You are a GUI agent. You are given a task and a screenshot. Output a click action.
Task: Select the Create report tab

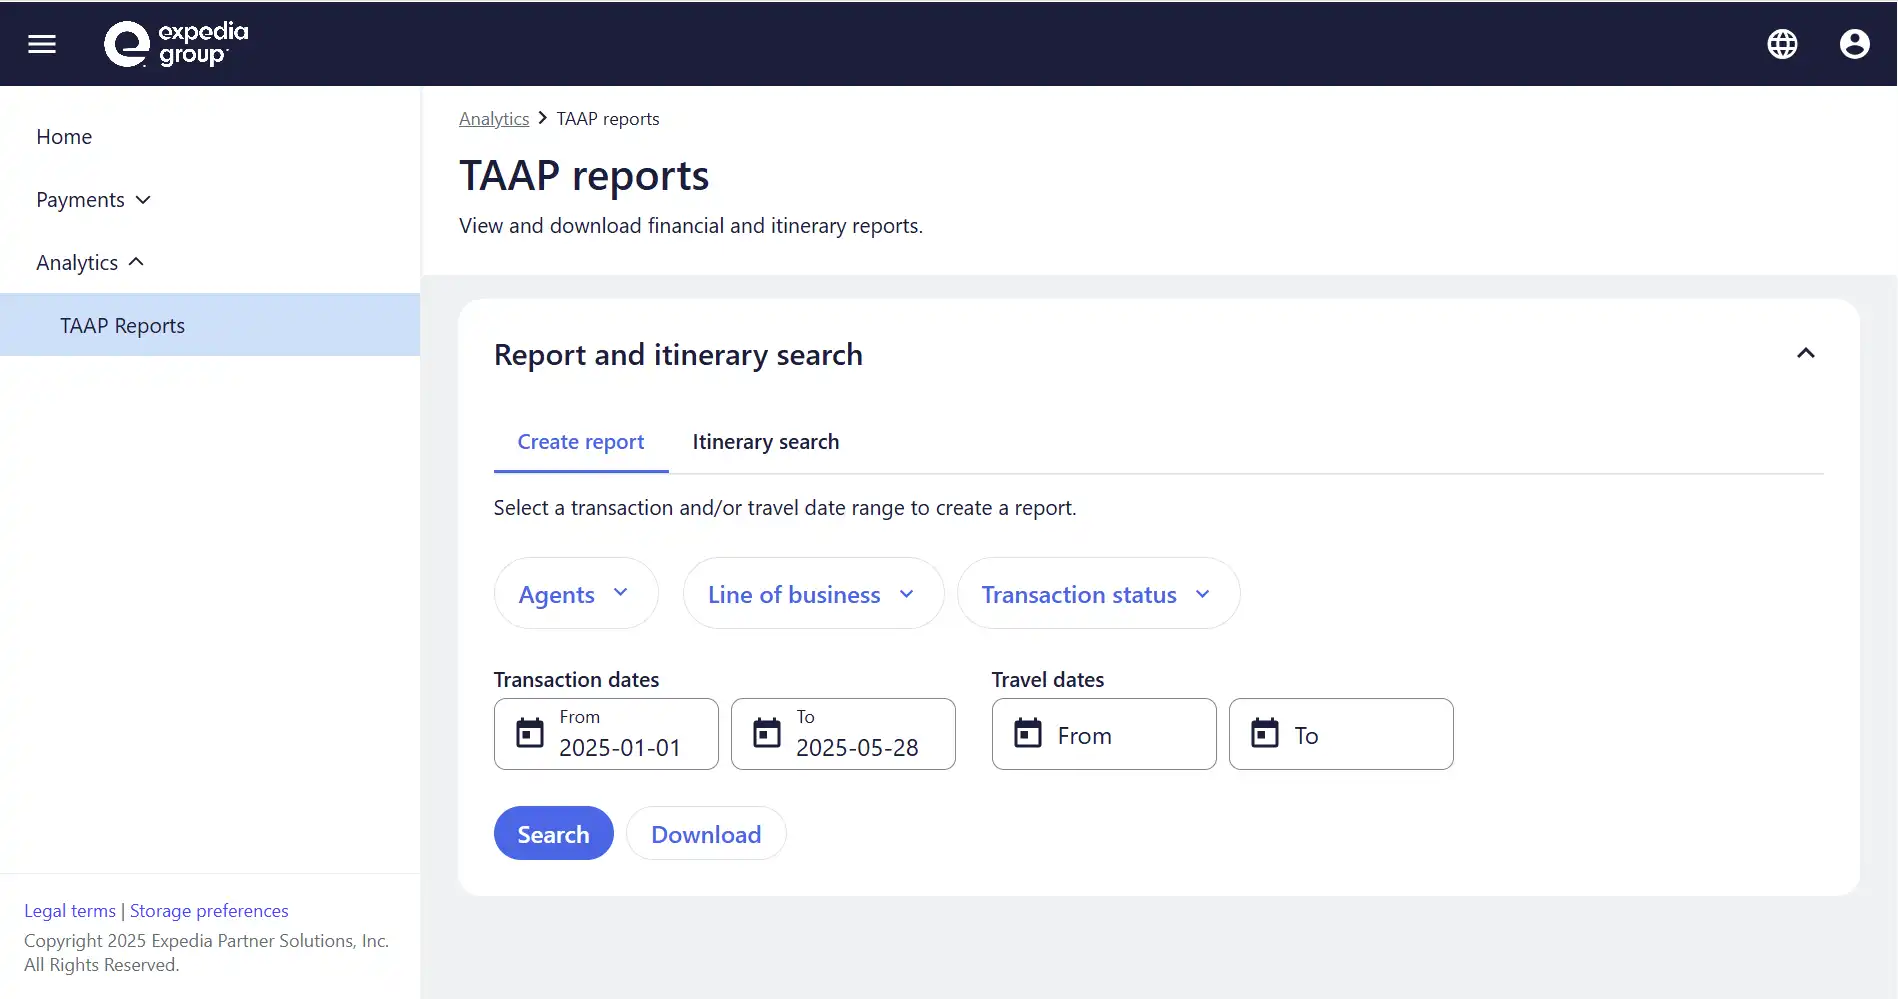coord(580,442)
